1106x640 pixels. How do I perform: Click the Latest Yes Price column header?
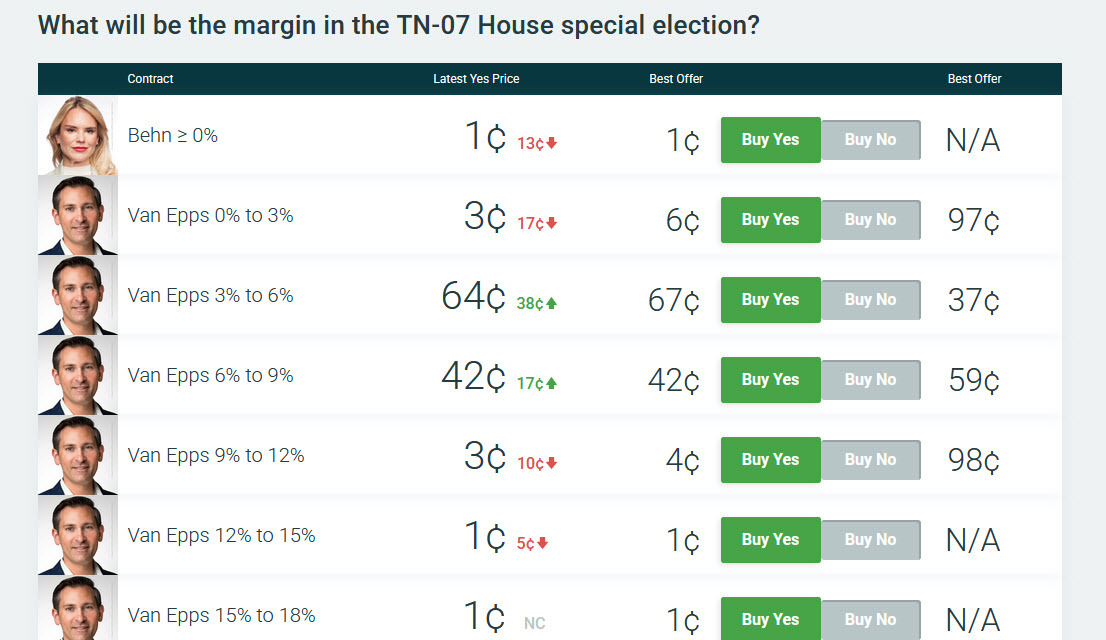pos(476,78)
